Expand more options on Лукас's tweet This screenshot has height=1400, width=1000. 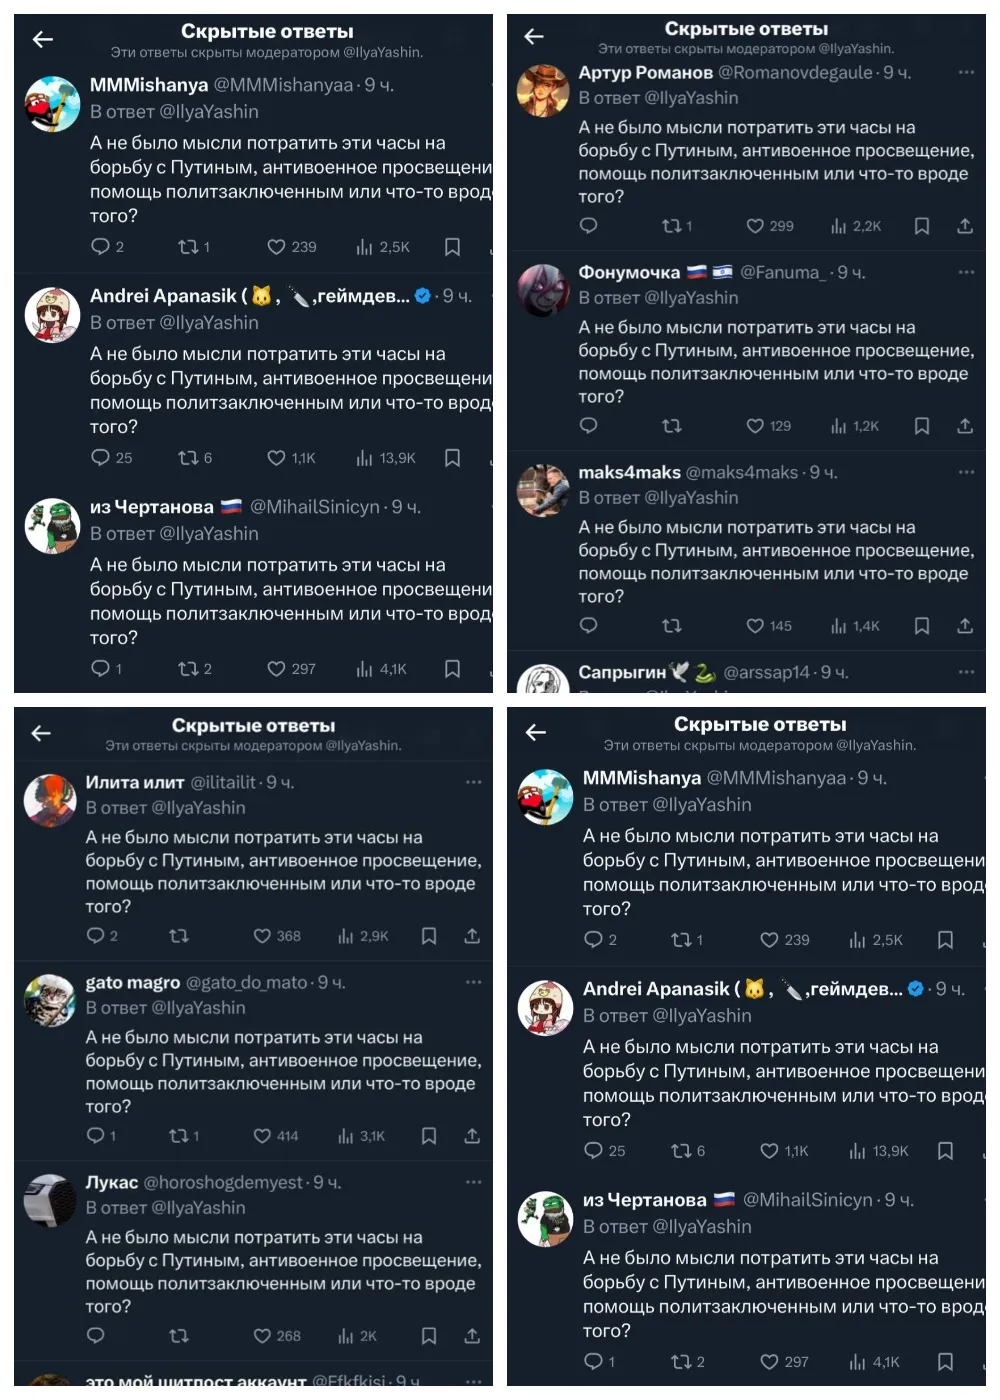(x=474, y=1182)
